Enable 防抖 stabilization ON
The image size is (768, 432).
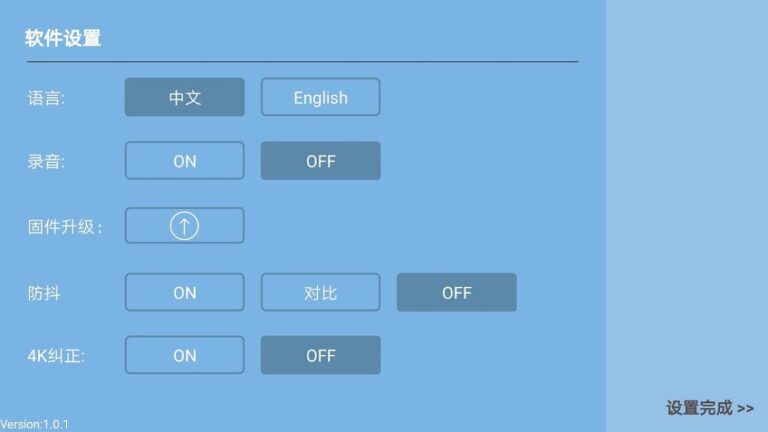click(x=184, y=293)
